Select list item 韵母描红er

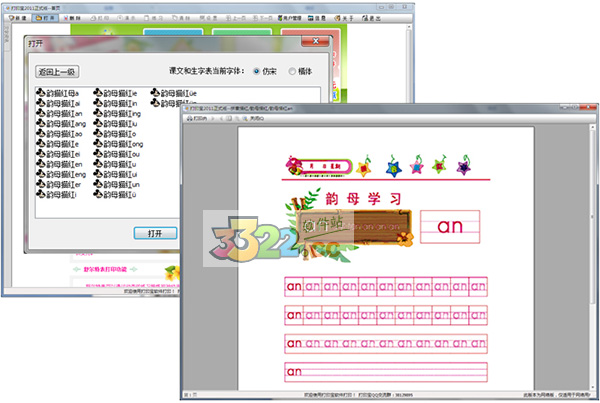[59, 184]
